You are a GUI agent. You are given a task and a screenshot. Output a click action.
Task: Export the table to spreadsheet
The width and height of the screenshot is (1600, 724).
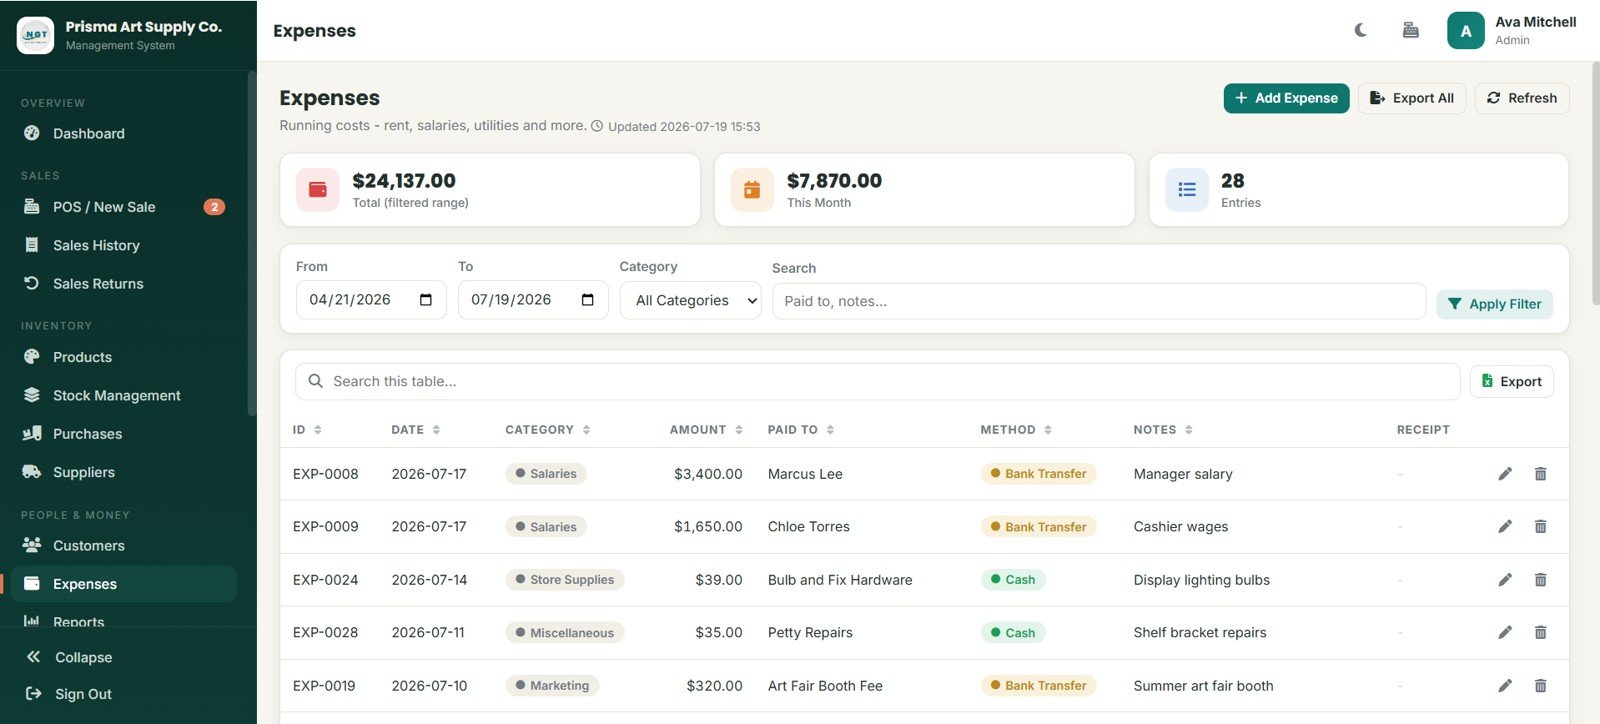(1511, 381)
